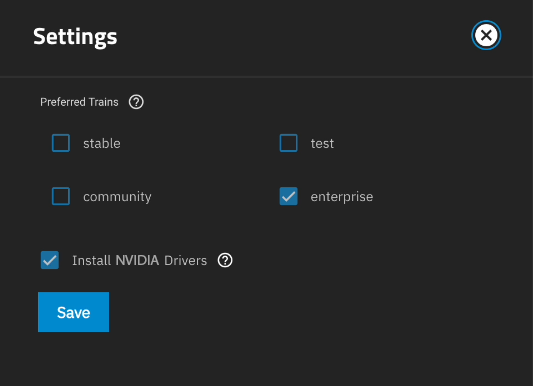The height and width of the screenshot is (386, 533).
Task: Enable the stable train checkbox
Action: click(61, 143)
